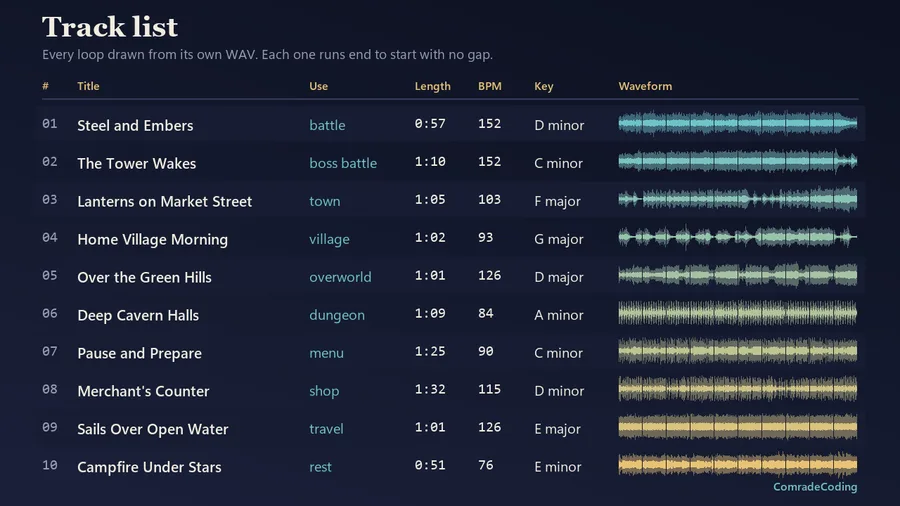Select the 'travel' use tag

[326, 429]
